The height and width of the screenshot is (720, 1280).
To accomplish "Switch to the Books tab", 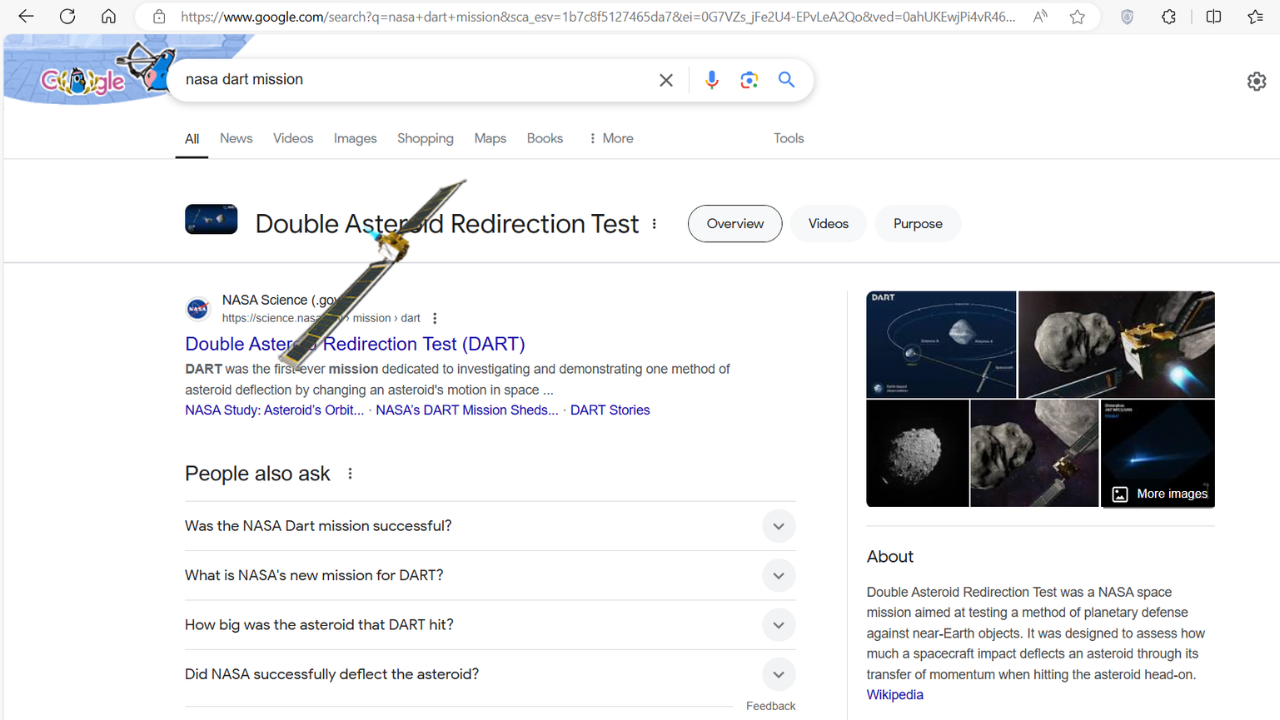I will [545, 138].
